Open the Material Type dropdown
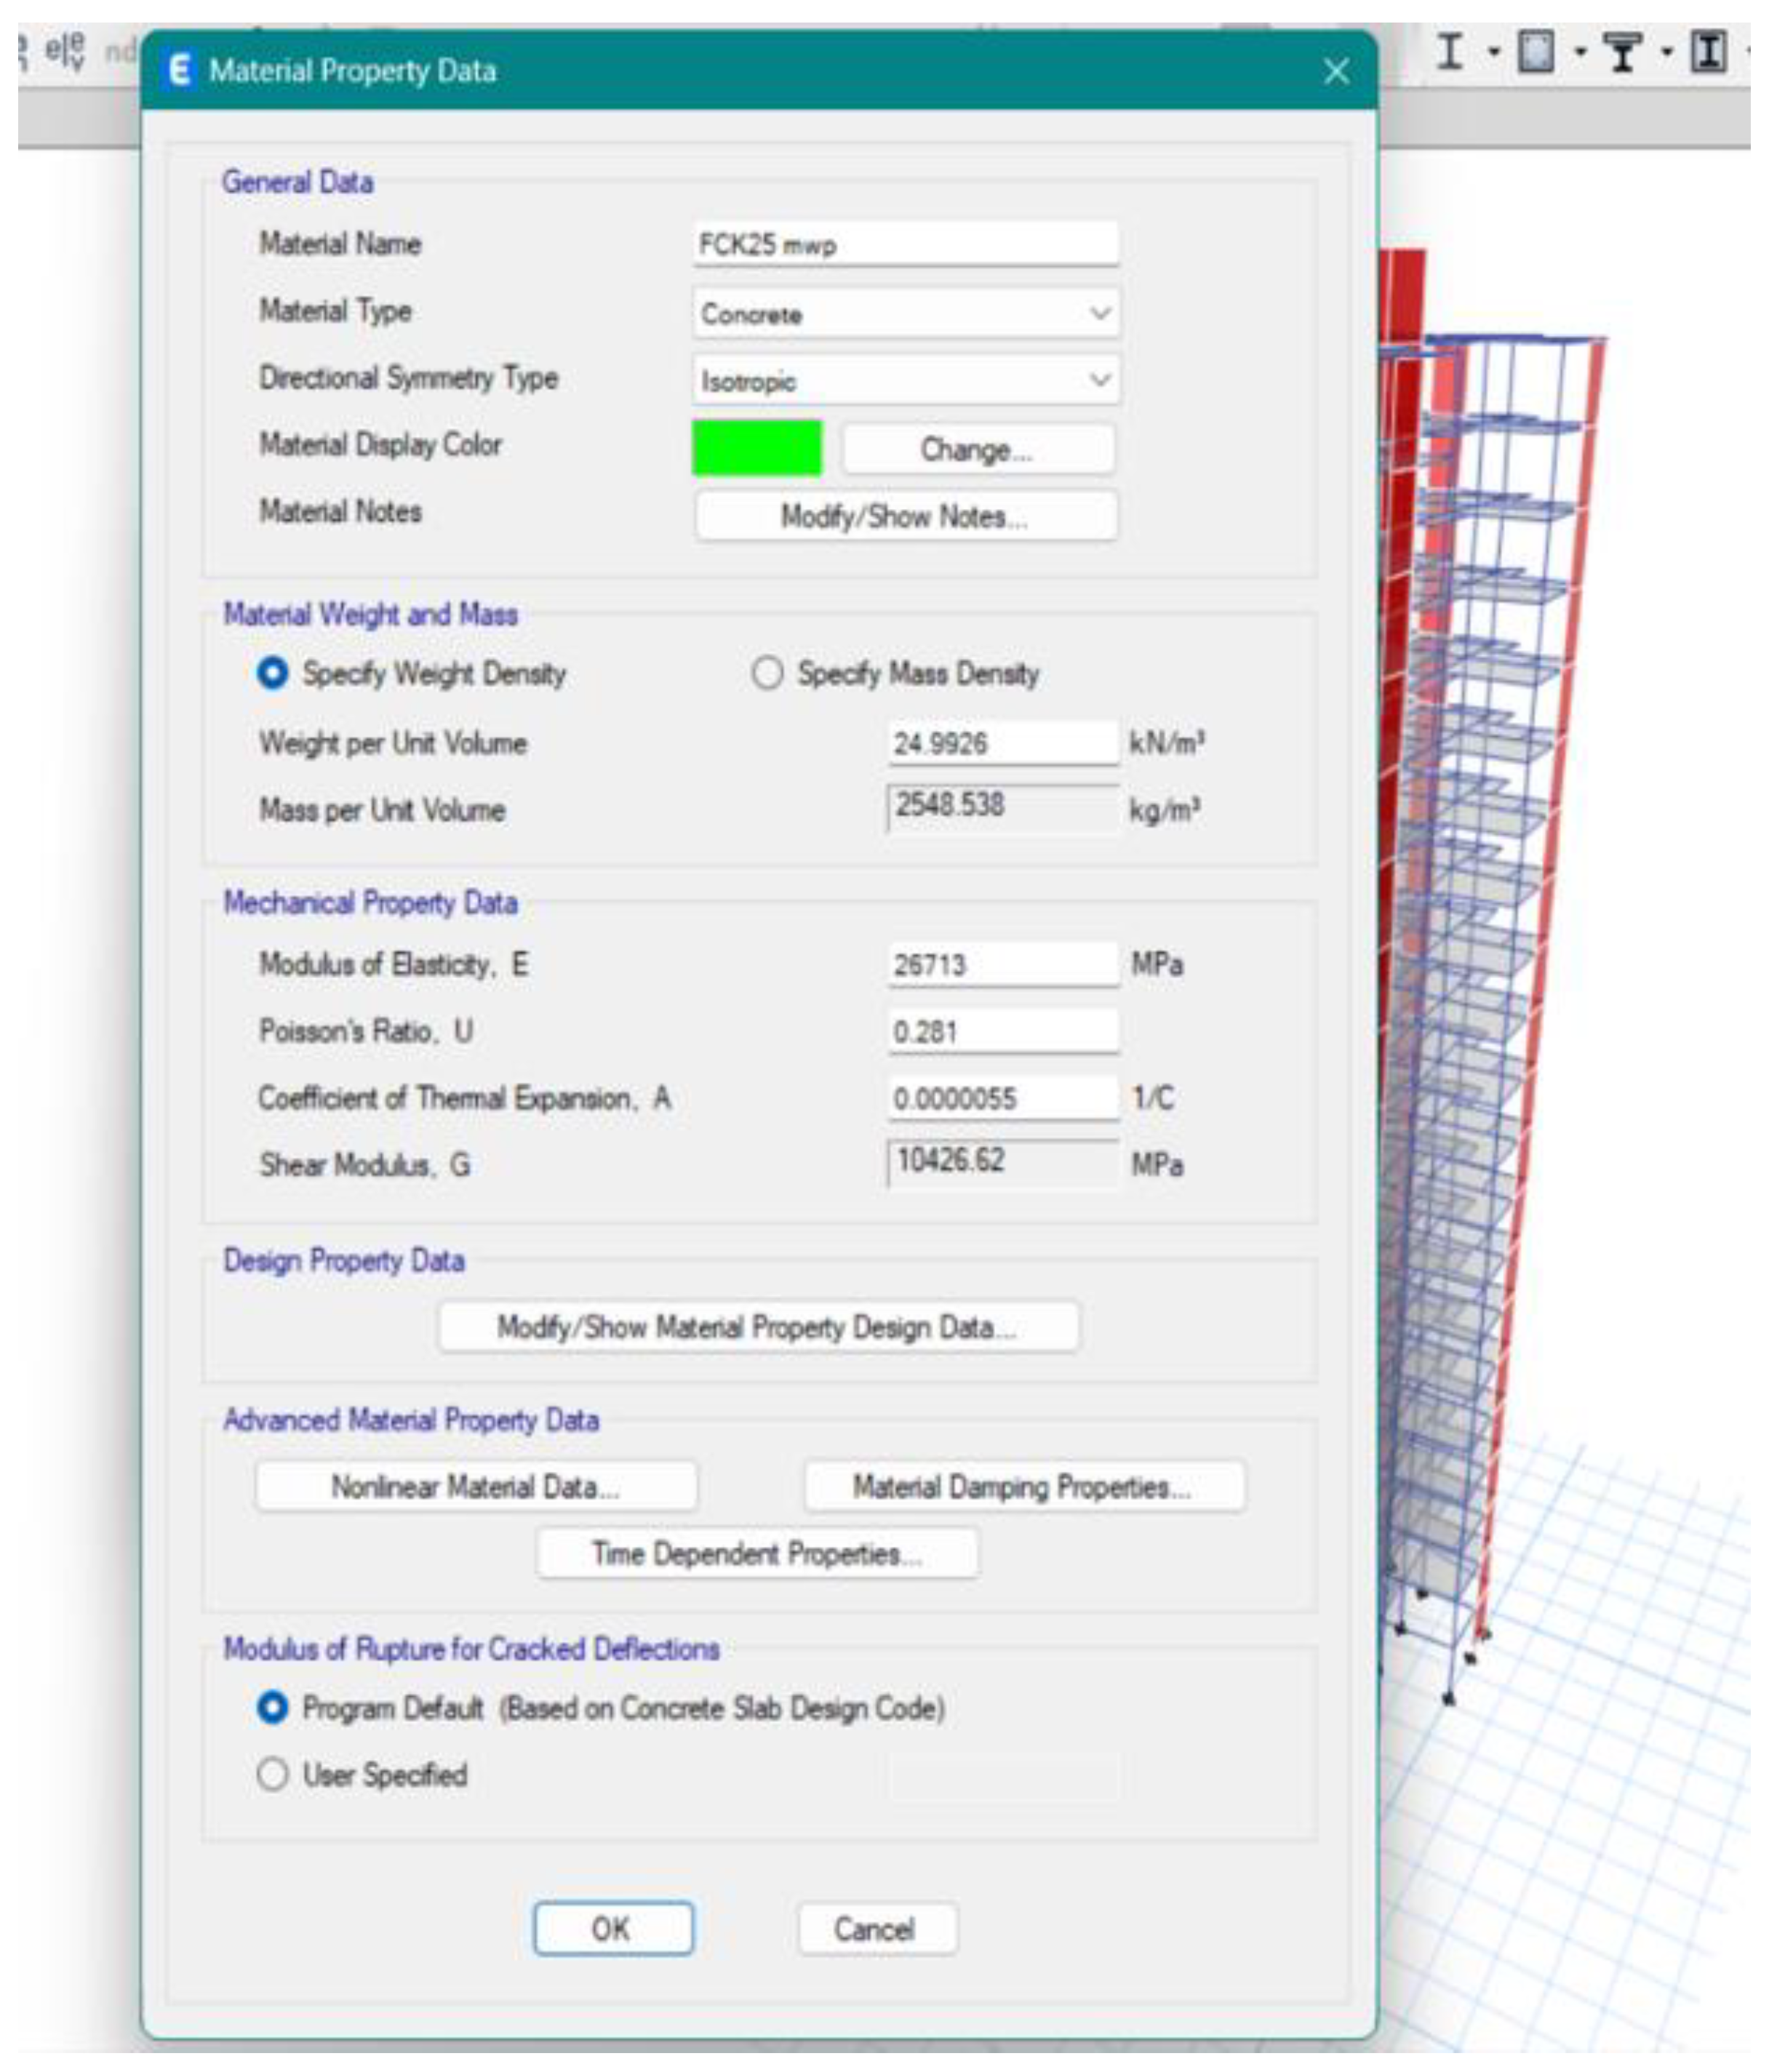 [x=905, y=314]
